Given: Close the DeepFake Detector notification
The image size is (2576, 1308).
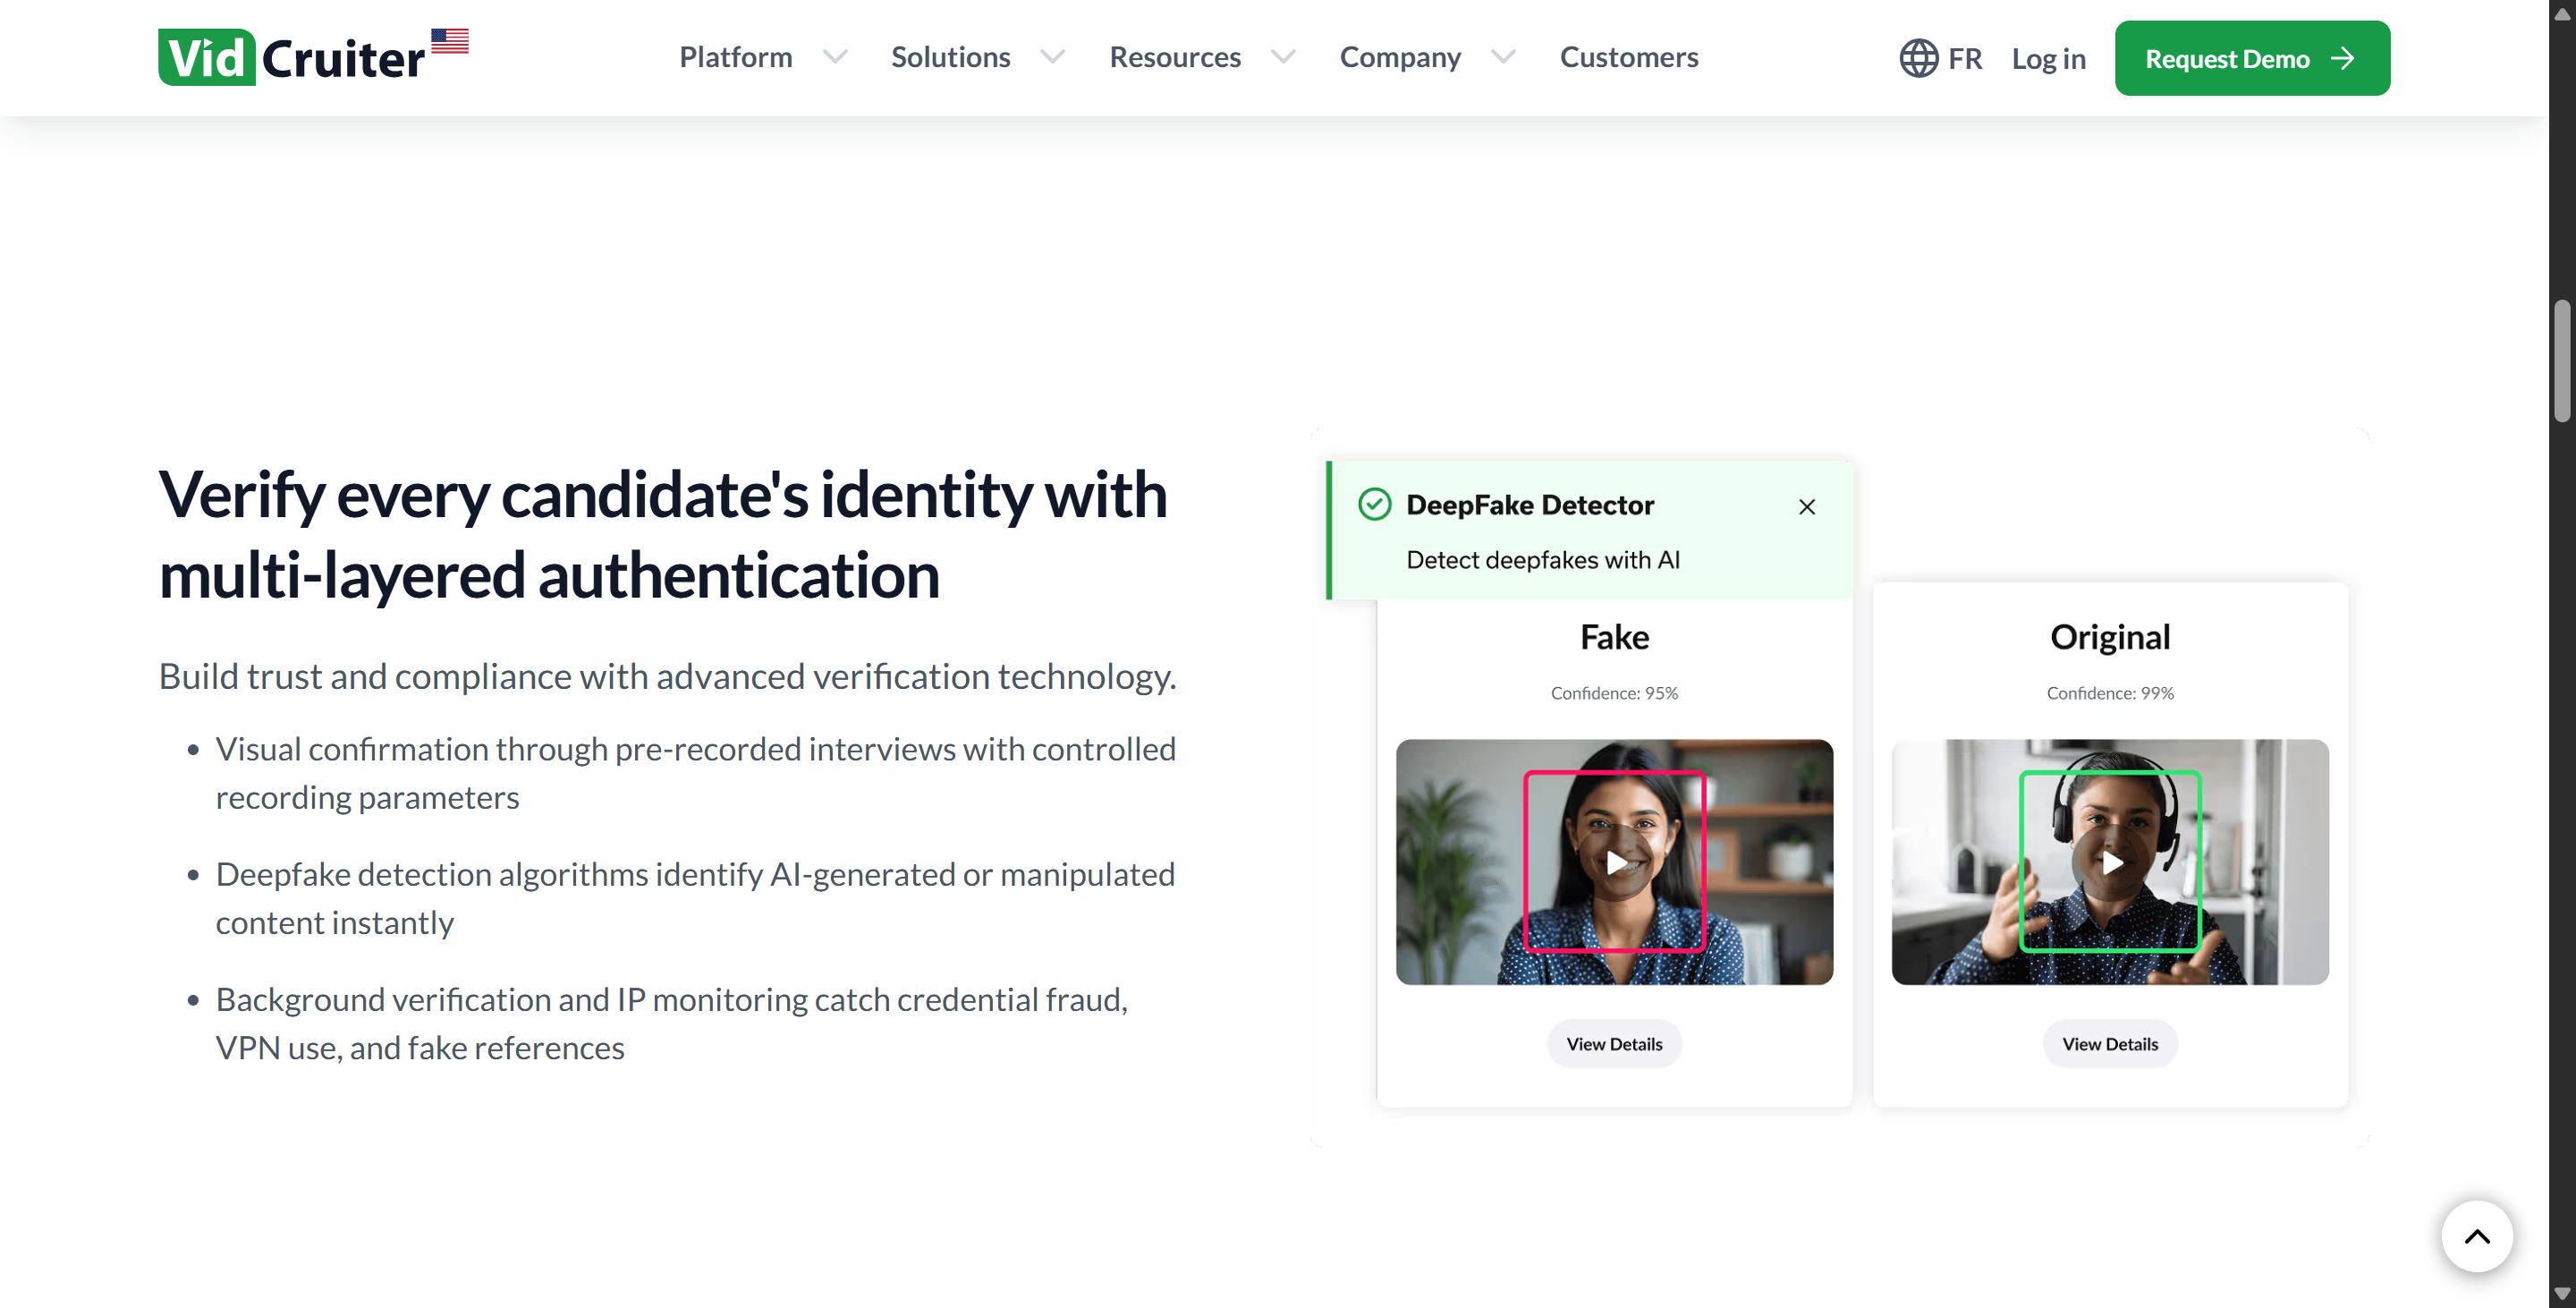Looking at the screenshot, I should pyautogui.click(x=1806, y=507).
